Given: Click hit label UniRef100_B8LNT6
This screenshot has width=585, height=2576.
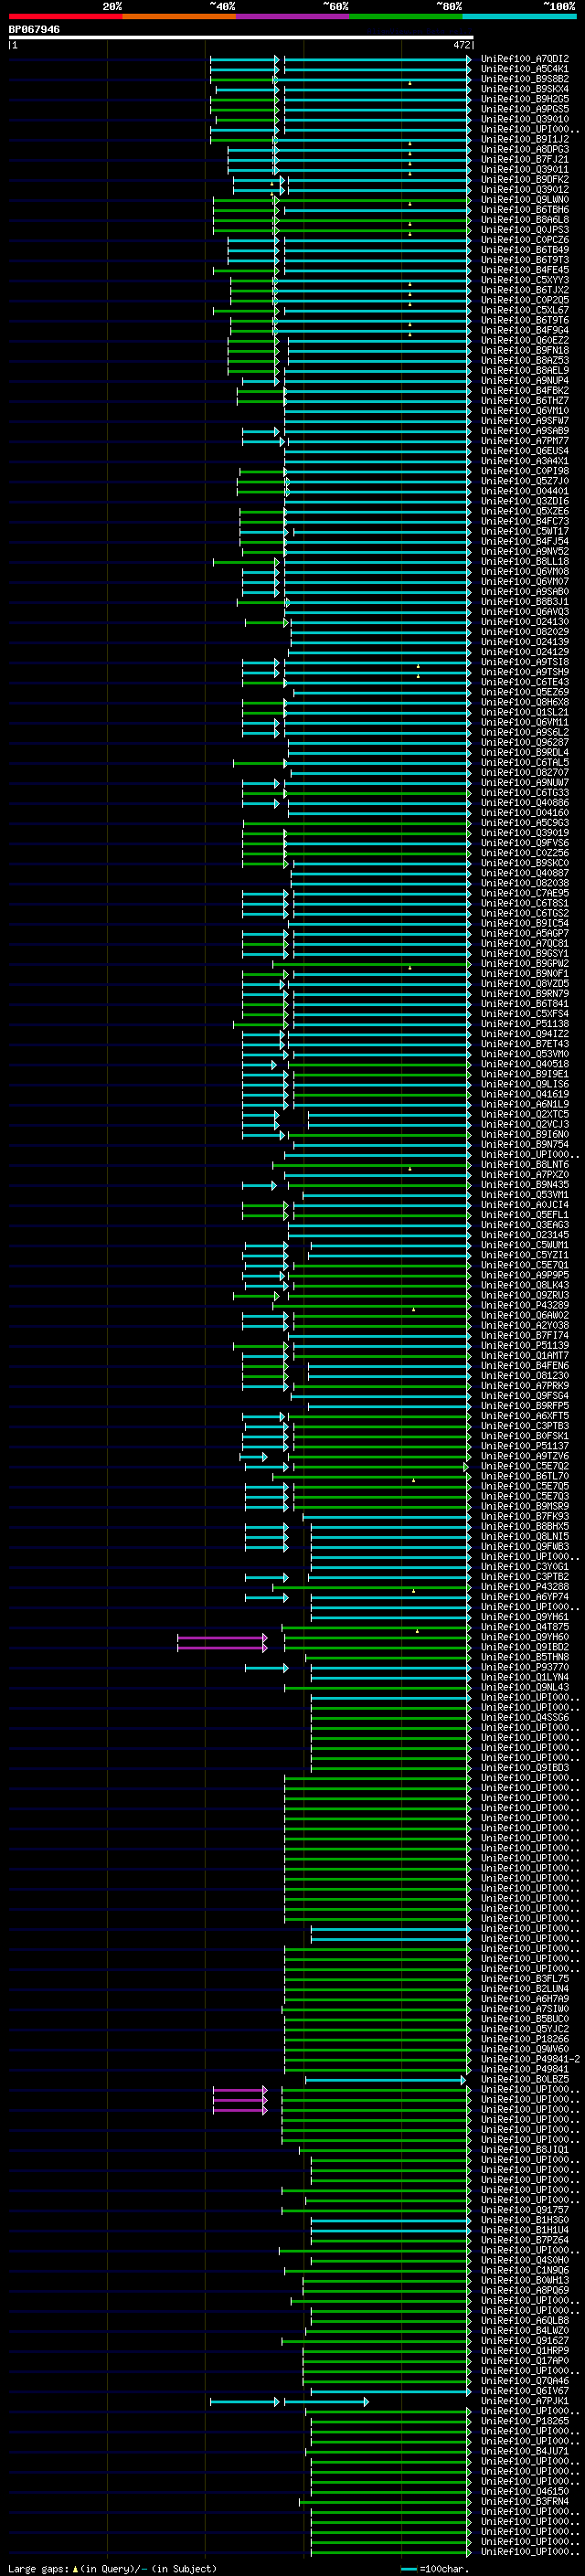Looking at the screenshot, I should click(x=525, y=1165).
